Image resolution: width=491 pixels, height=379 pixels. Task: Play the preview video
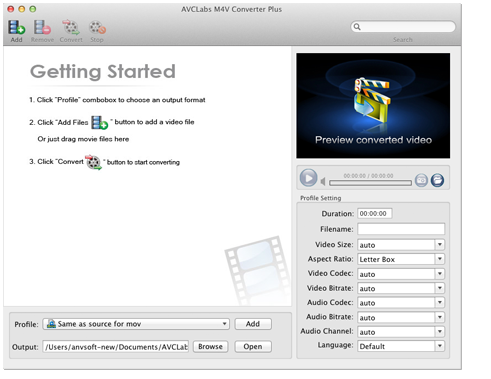[x=308, y=178]
